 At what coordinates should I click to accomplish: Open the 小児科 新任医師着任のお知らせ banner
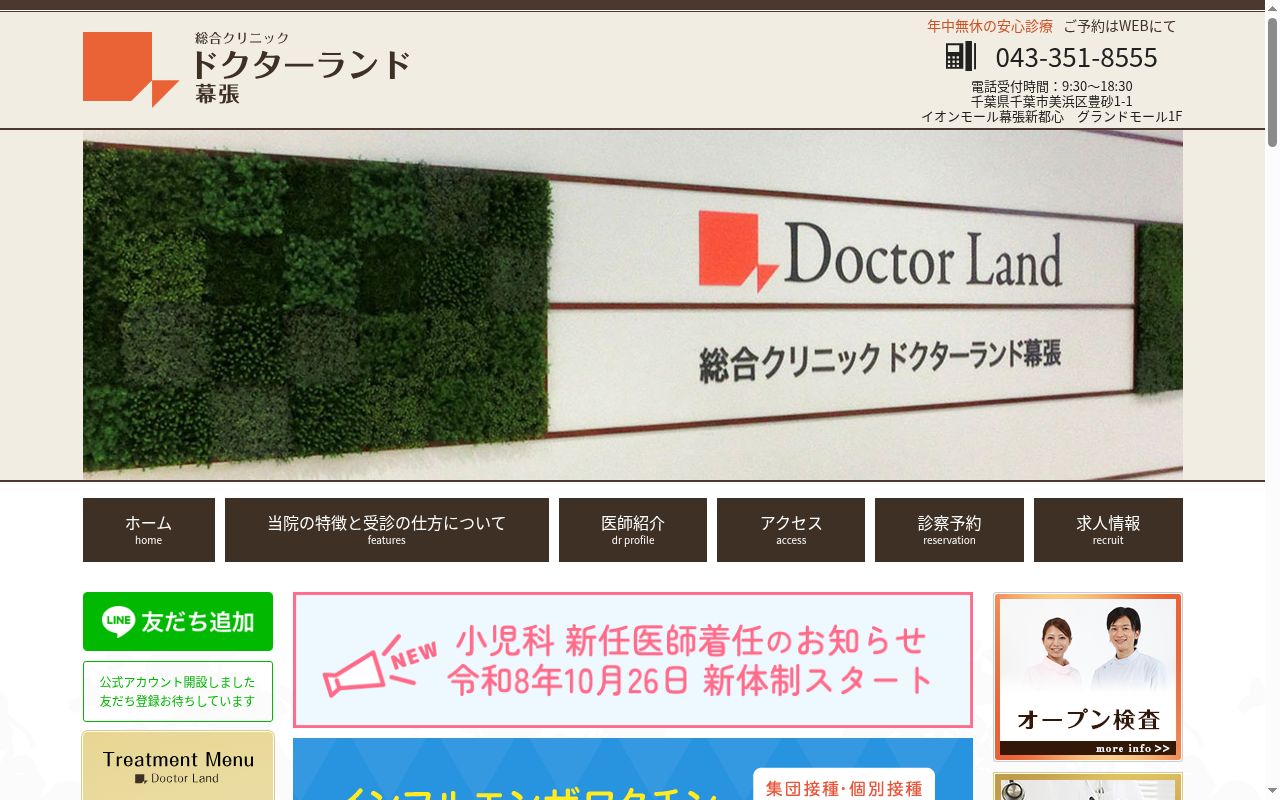[633, 660]
